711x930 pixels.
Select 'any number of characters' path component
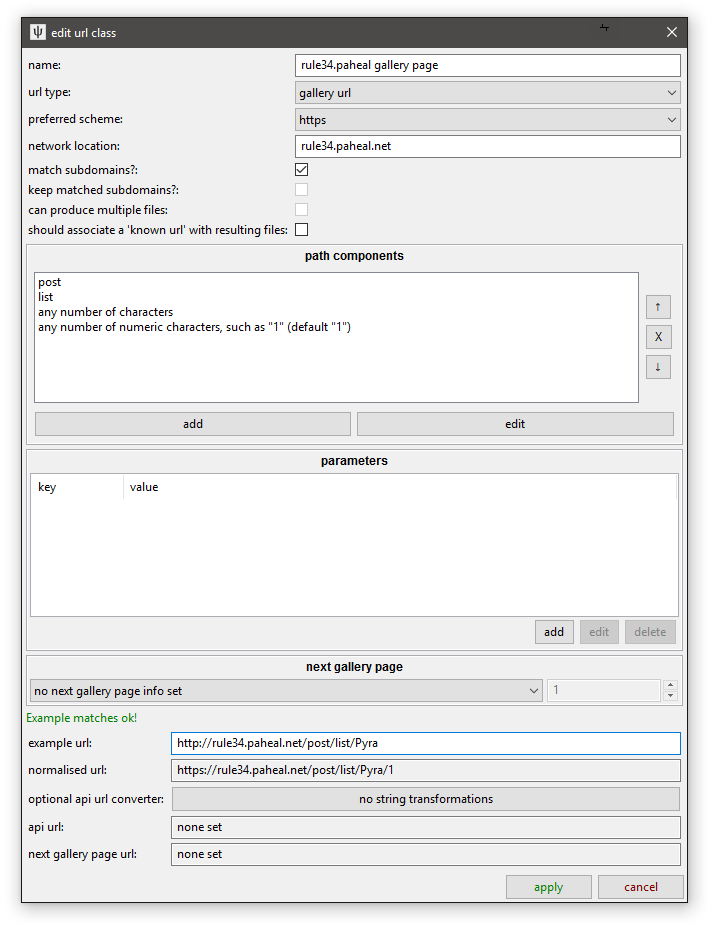click(106, 312)
